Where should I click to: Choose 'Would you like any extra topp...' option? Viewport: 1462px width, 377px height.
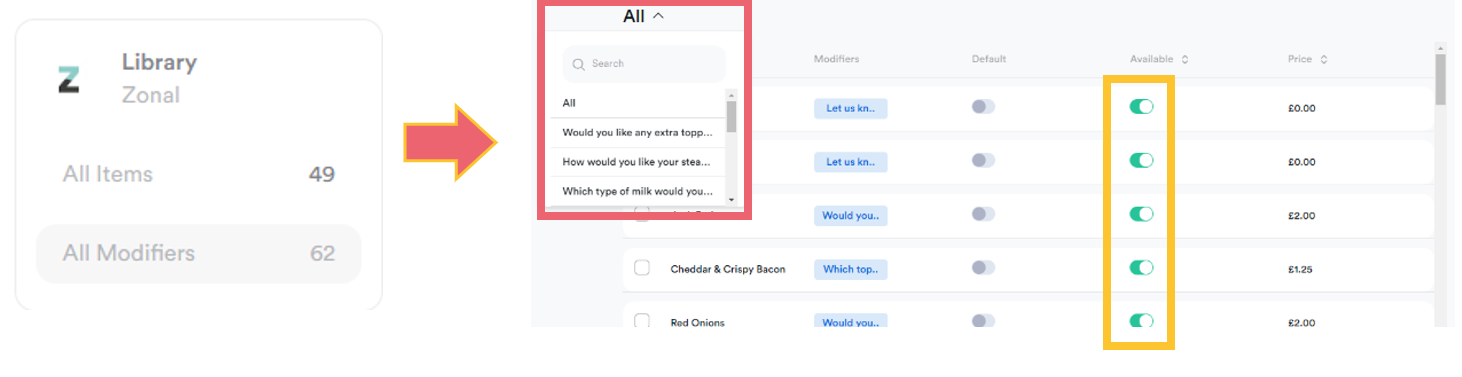638,132
